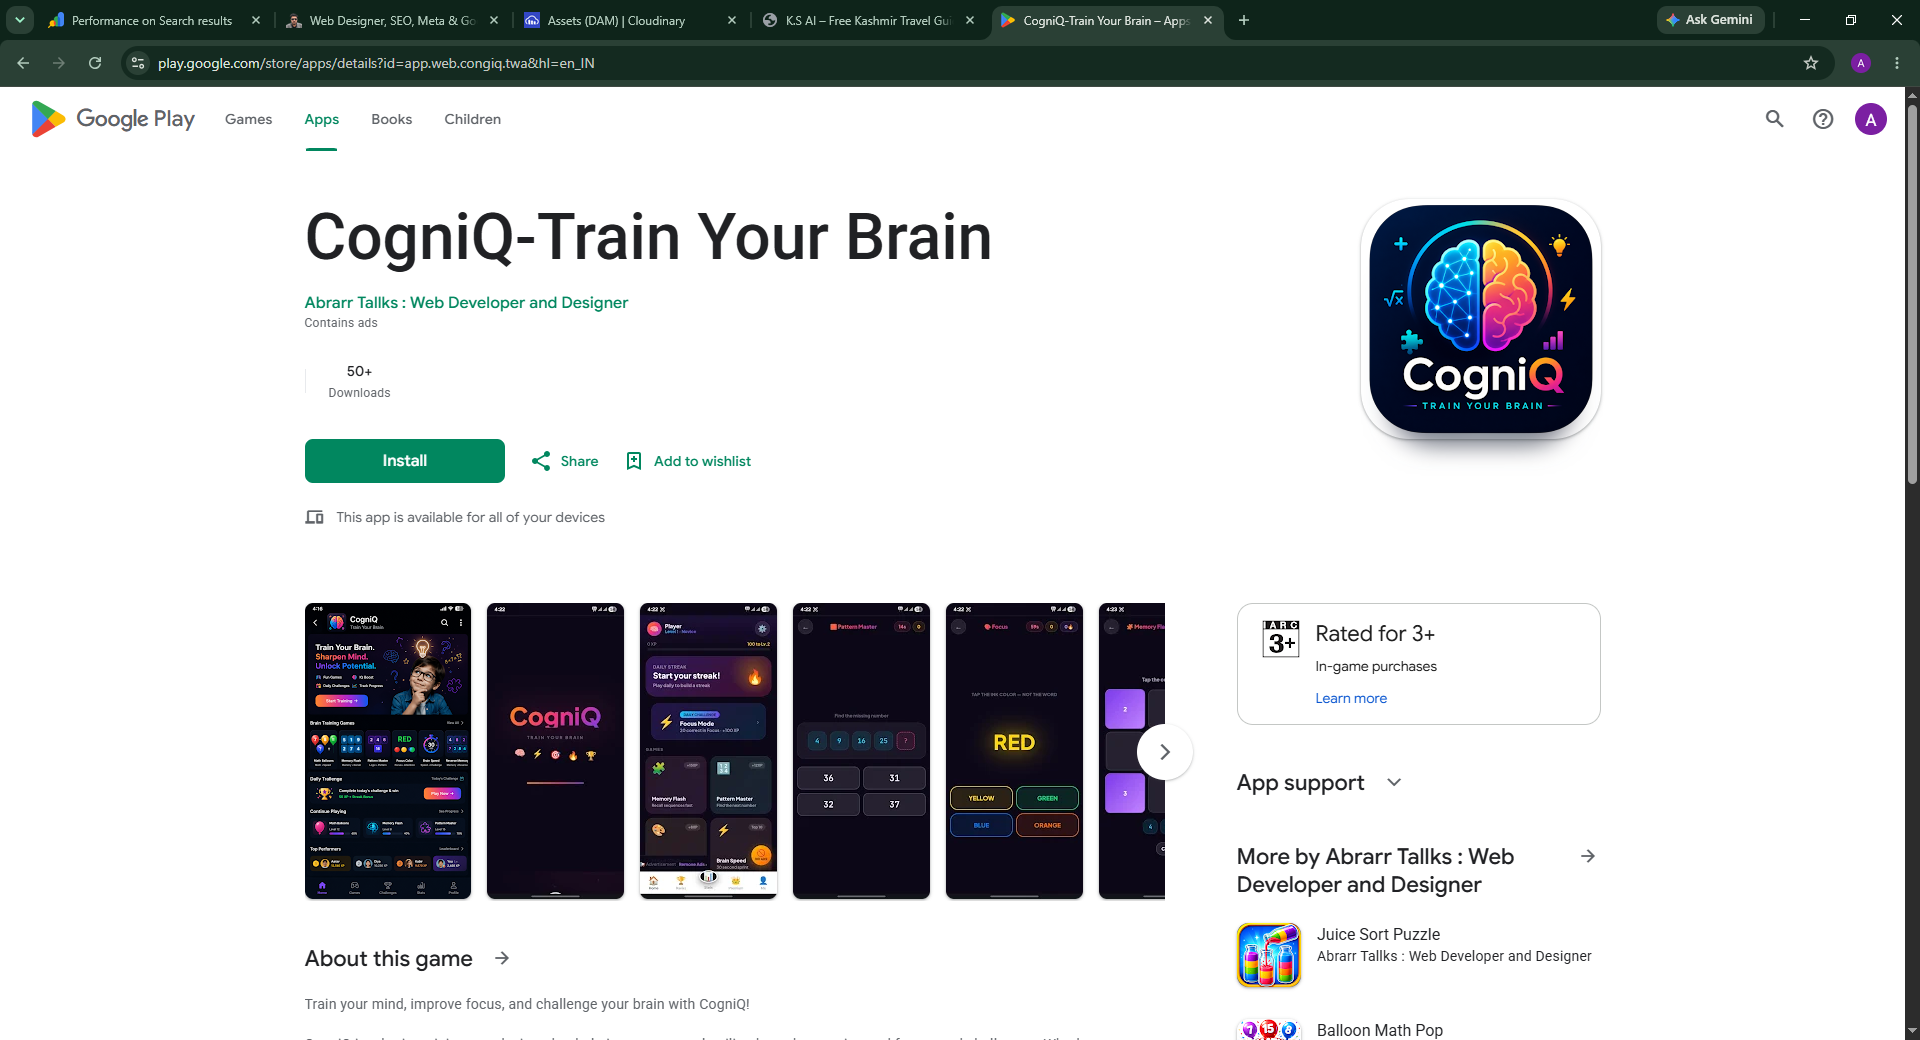The width and height of the screenshot is (1920, 1040).
Task: Open the RED color game screenshot thumbnail
Action: click(x=1014, y=751)
